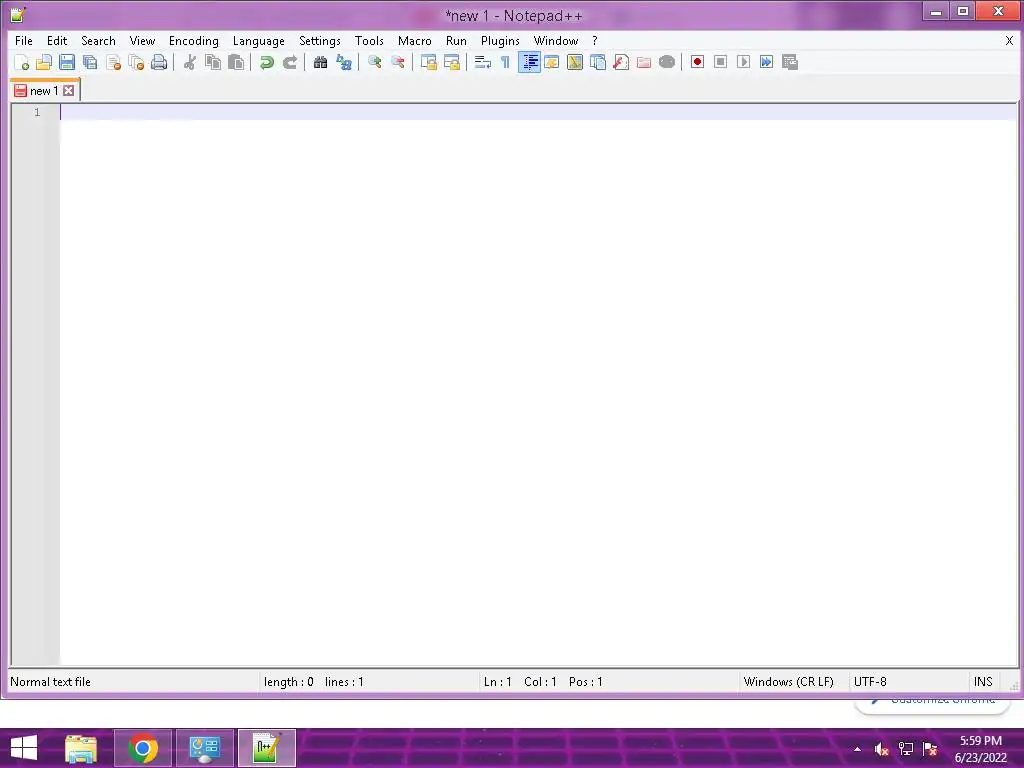This screenshot has width=1024, height=768.
Task: Create a new file via toolbar icon
Action: coord(22,62)
